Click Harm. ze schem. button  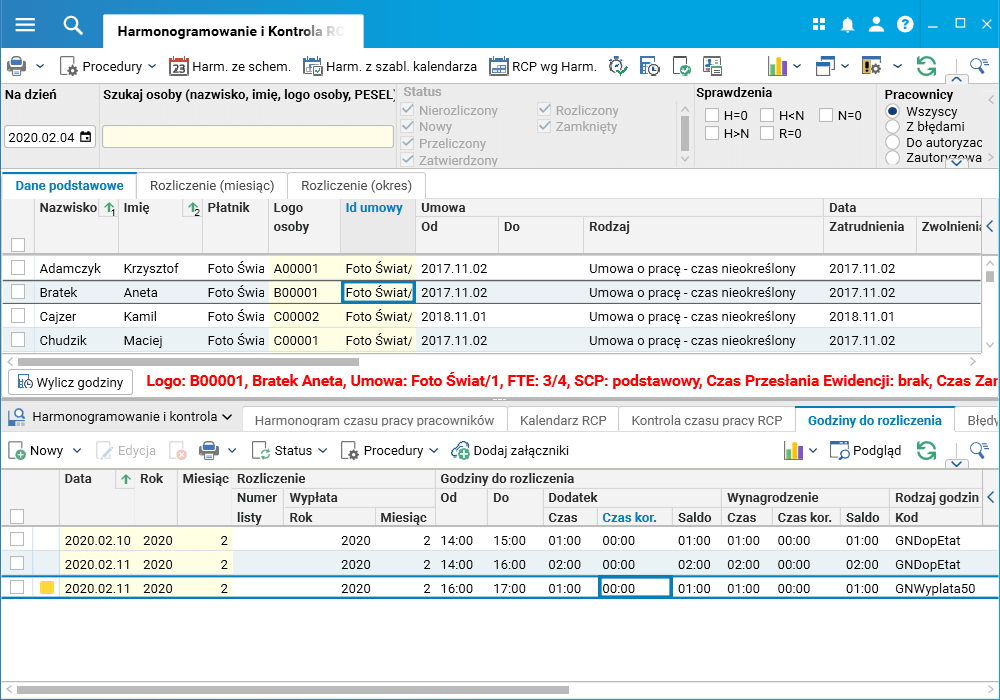coord(230,66)
